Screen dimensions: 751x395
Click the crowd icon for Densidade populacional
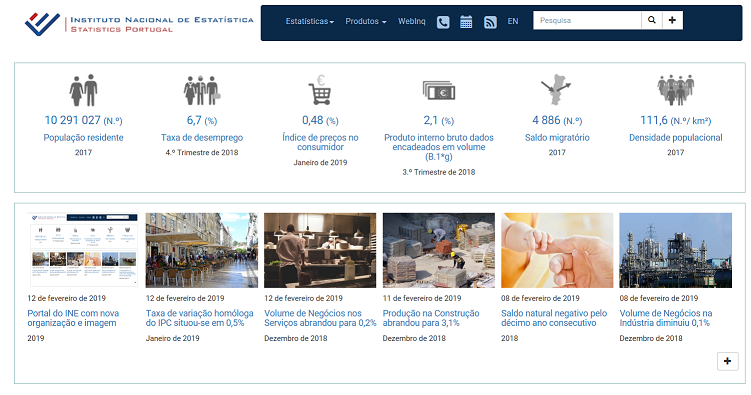(x=675, y=90)
